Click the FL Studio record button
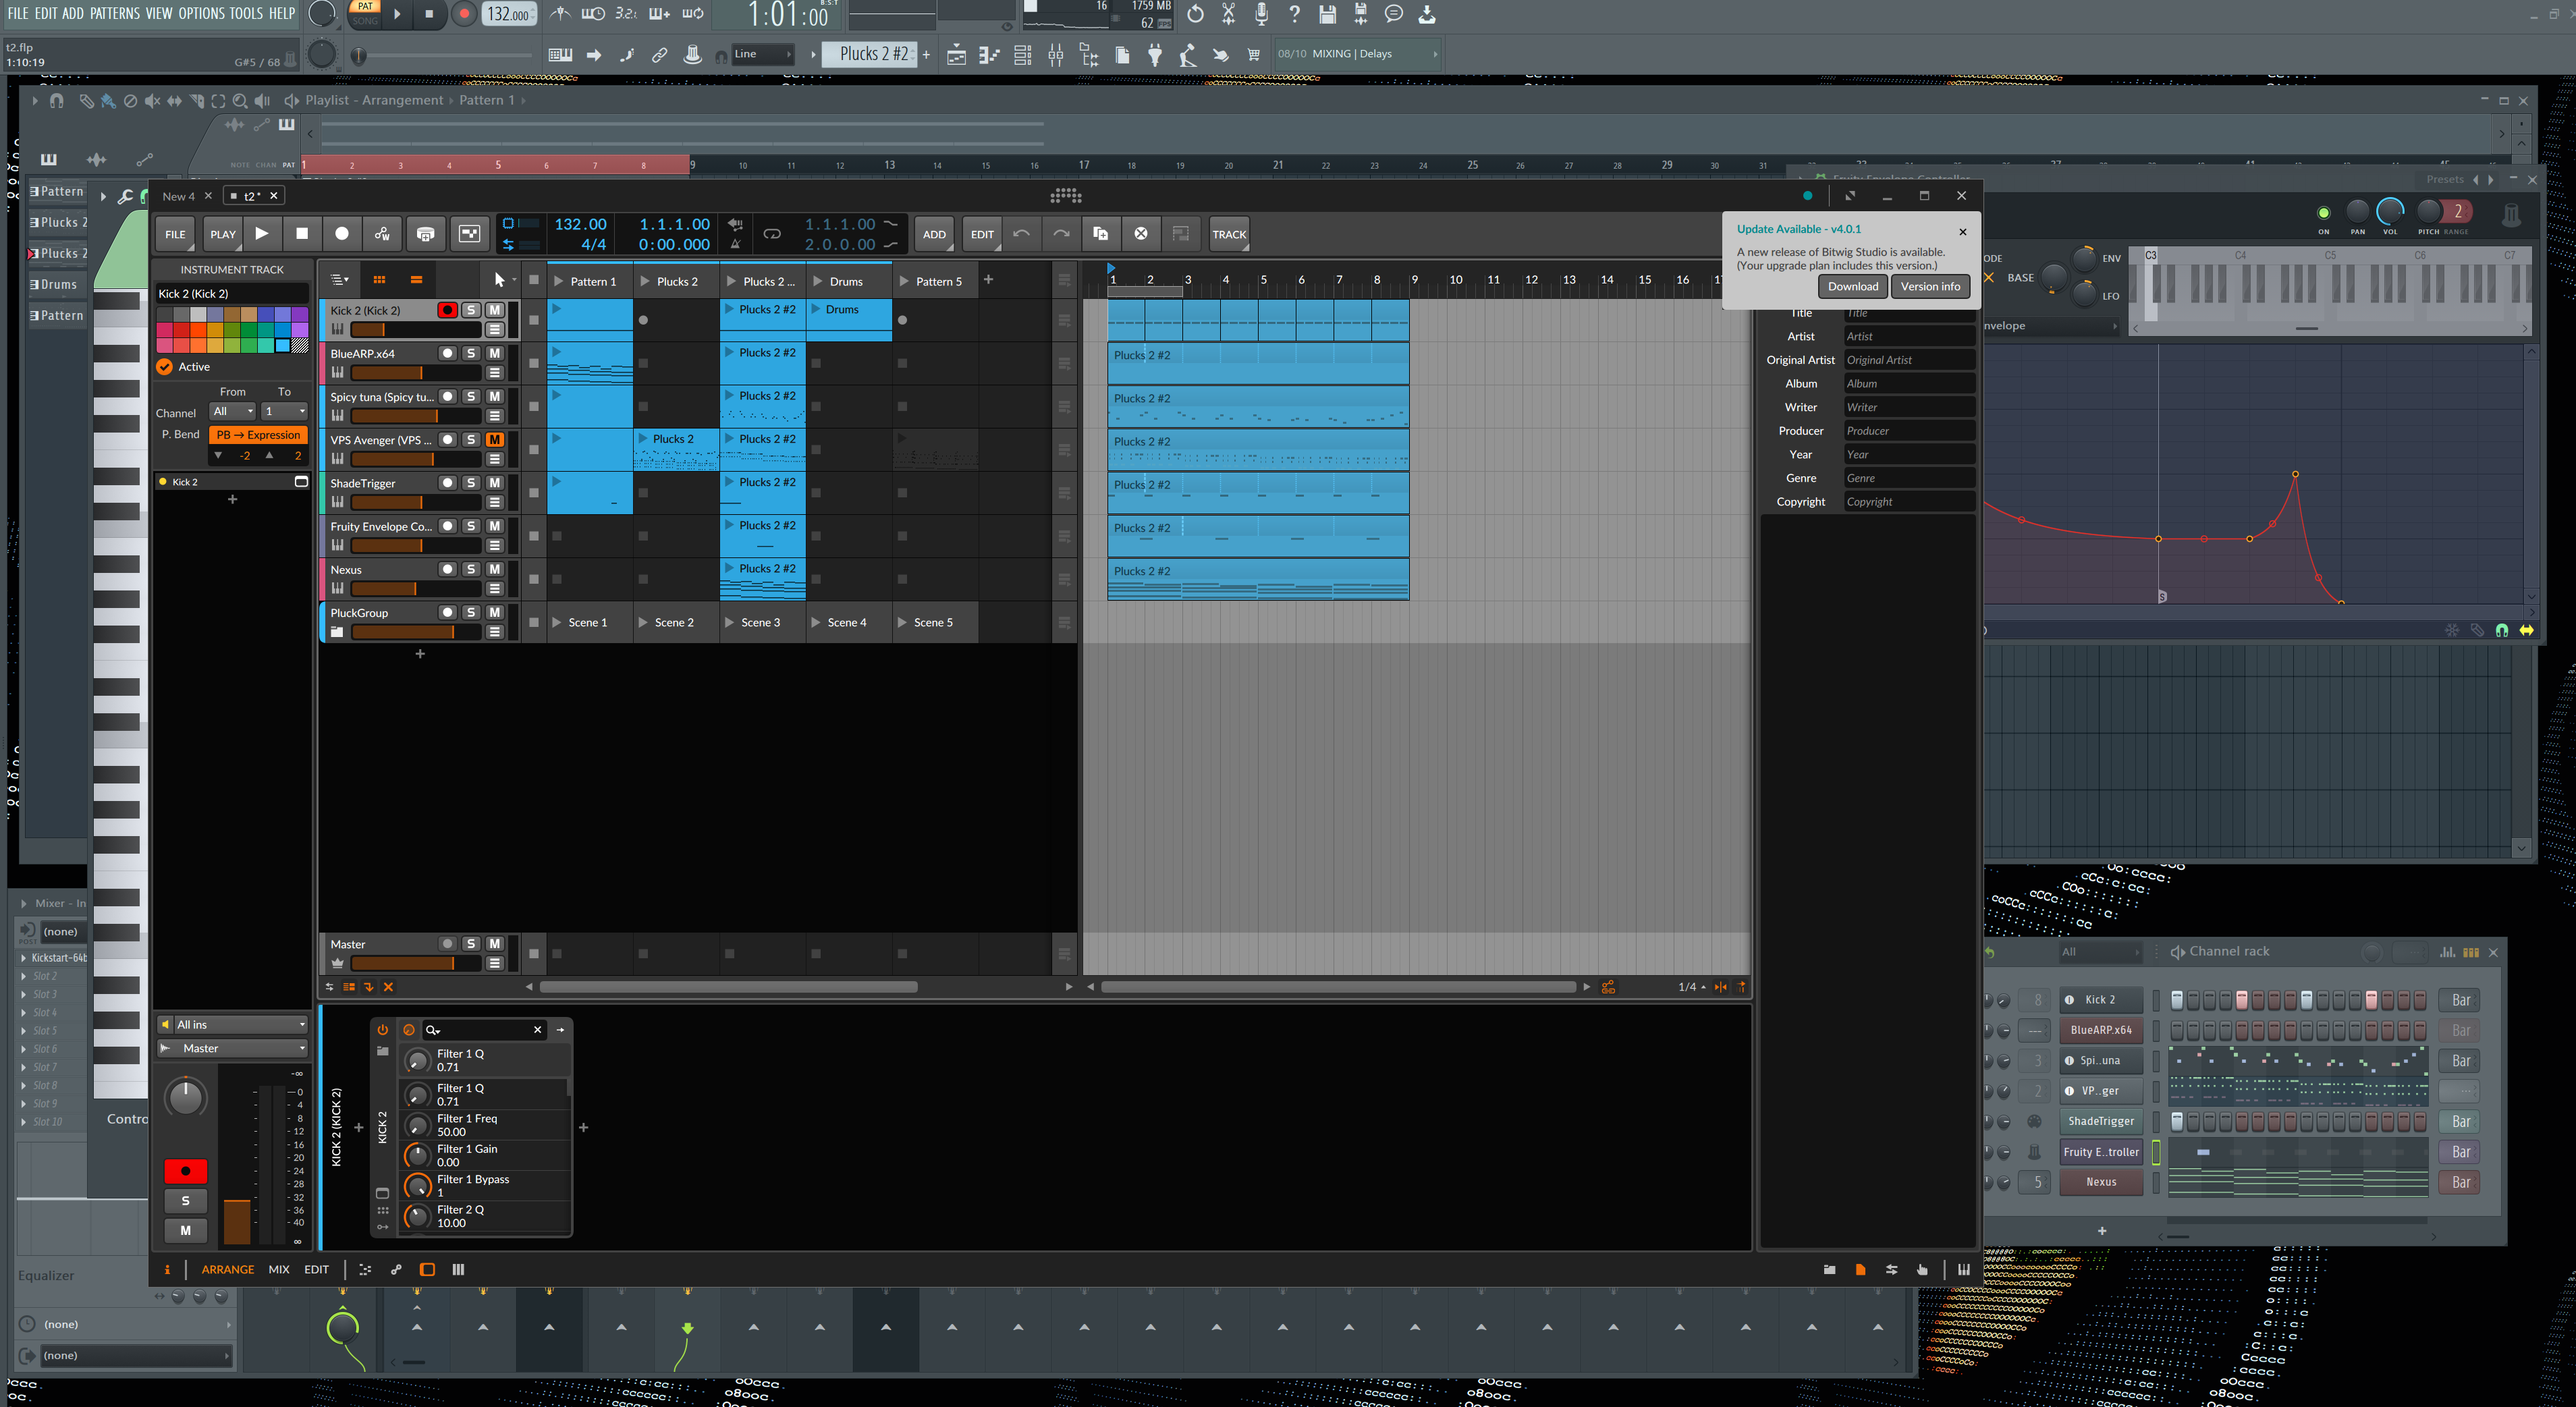 [464, 14]
